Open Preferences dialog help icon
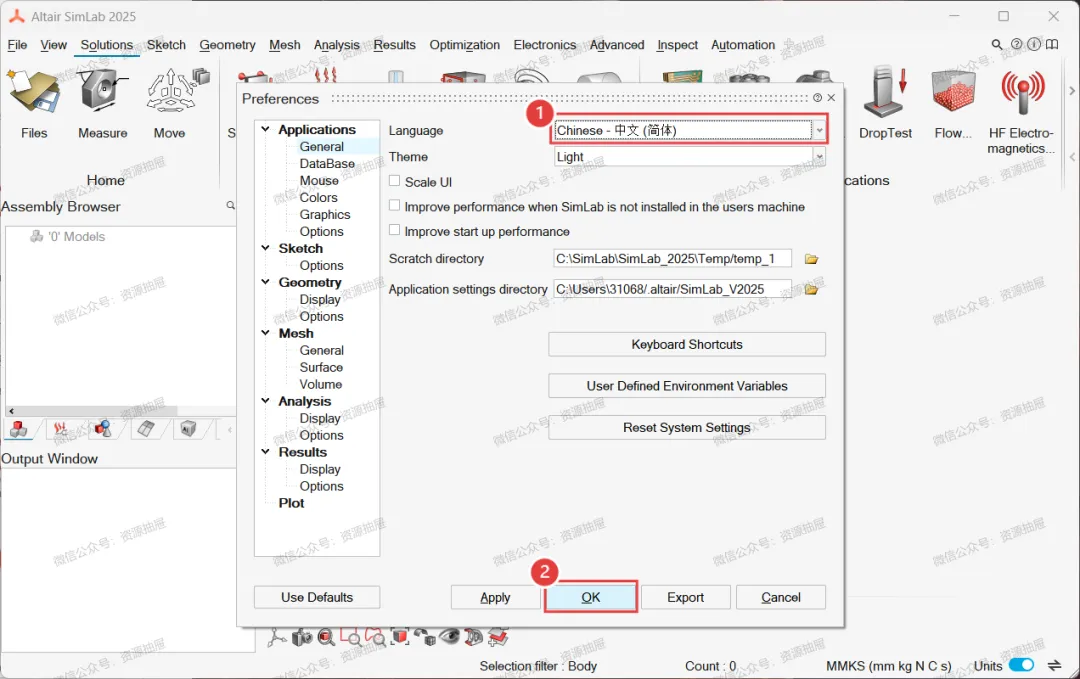This screenshot has height=679, width=1080. point(817,98)
